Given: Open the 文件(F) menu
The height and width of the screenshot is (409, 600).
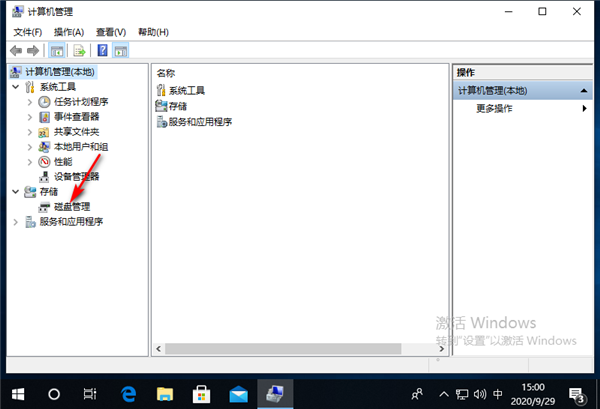Looking at the screenshot, I should point(28,32).
